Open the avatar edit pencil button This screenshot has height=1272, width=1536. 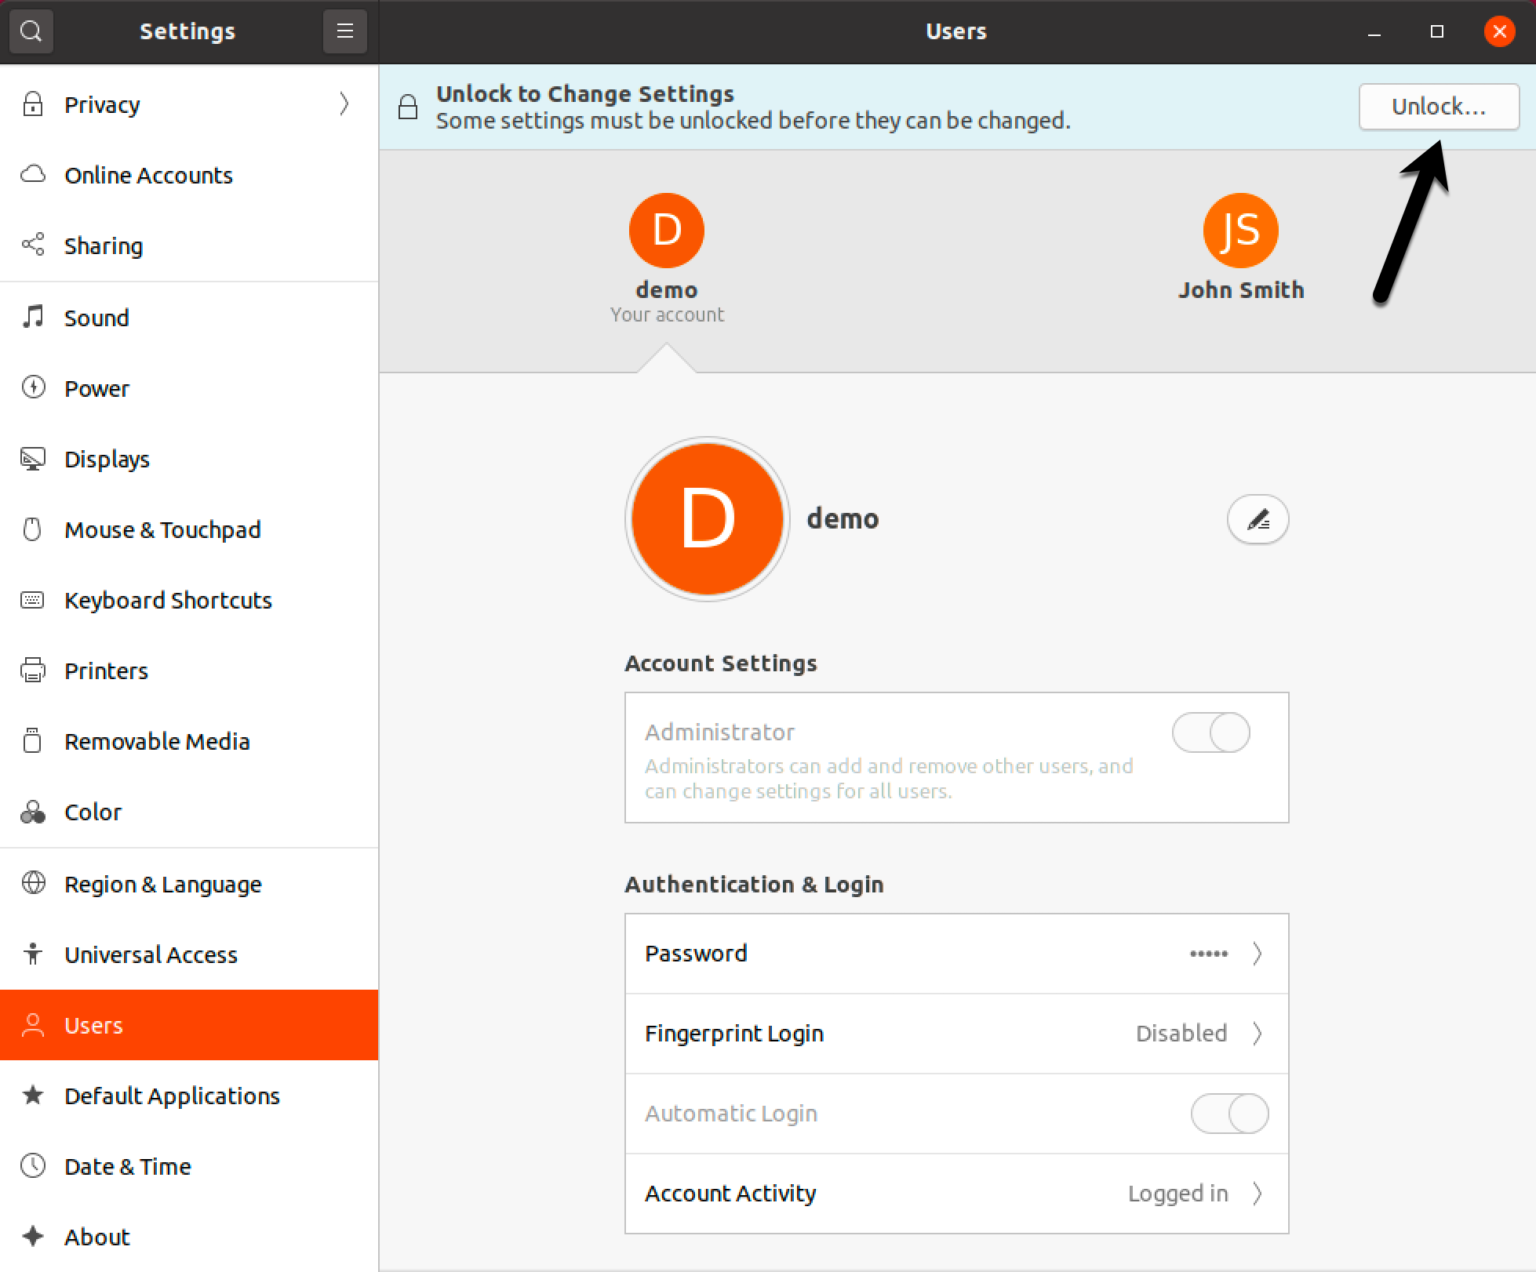pyautogui.click(x=1257, y=519)
